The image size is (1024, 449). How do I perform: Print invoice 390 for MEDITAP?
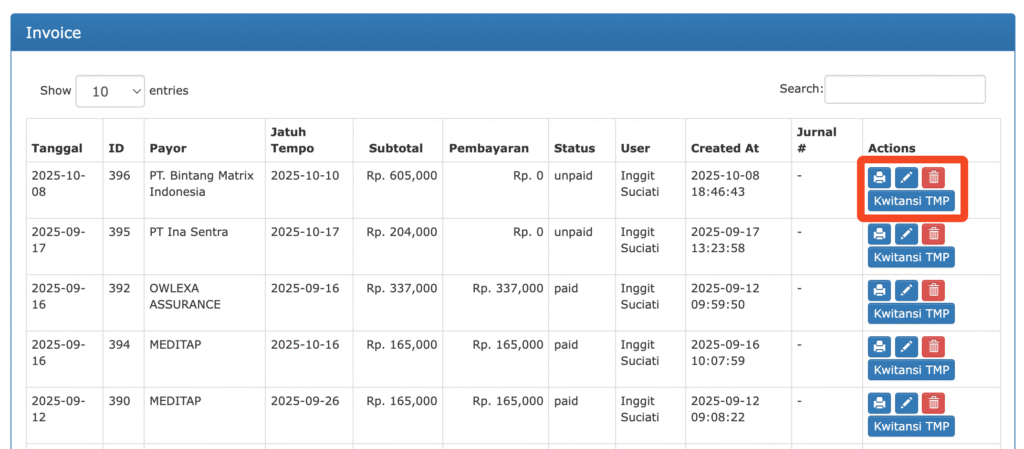879,403
